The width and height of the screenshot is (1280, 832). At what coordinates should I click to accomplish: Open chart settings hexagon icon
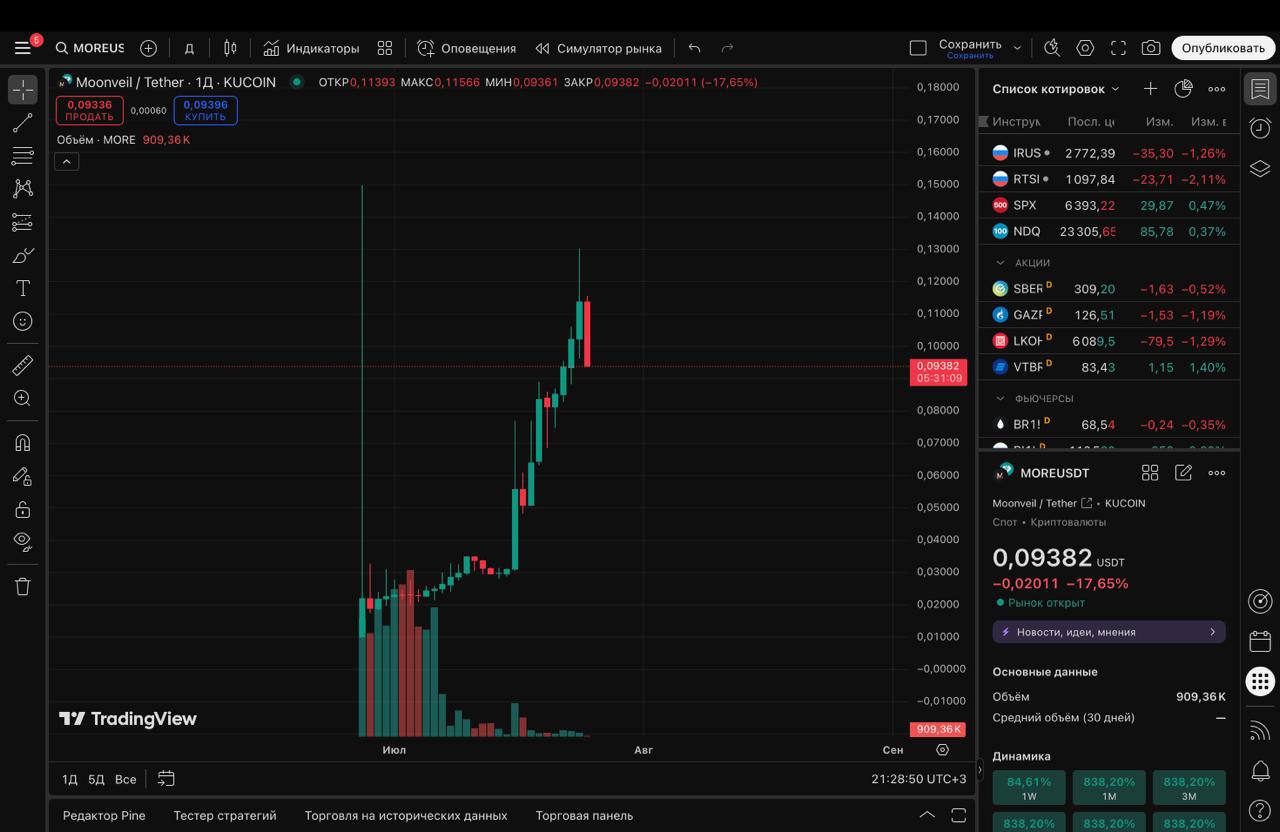pyautogui.click(x=1085, y=48)
